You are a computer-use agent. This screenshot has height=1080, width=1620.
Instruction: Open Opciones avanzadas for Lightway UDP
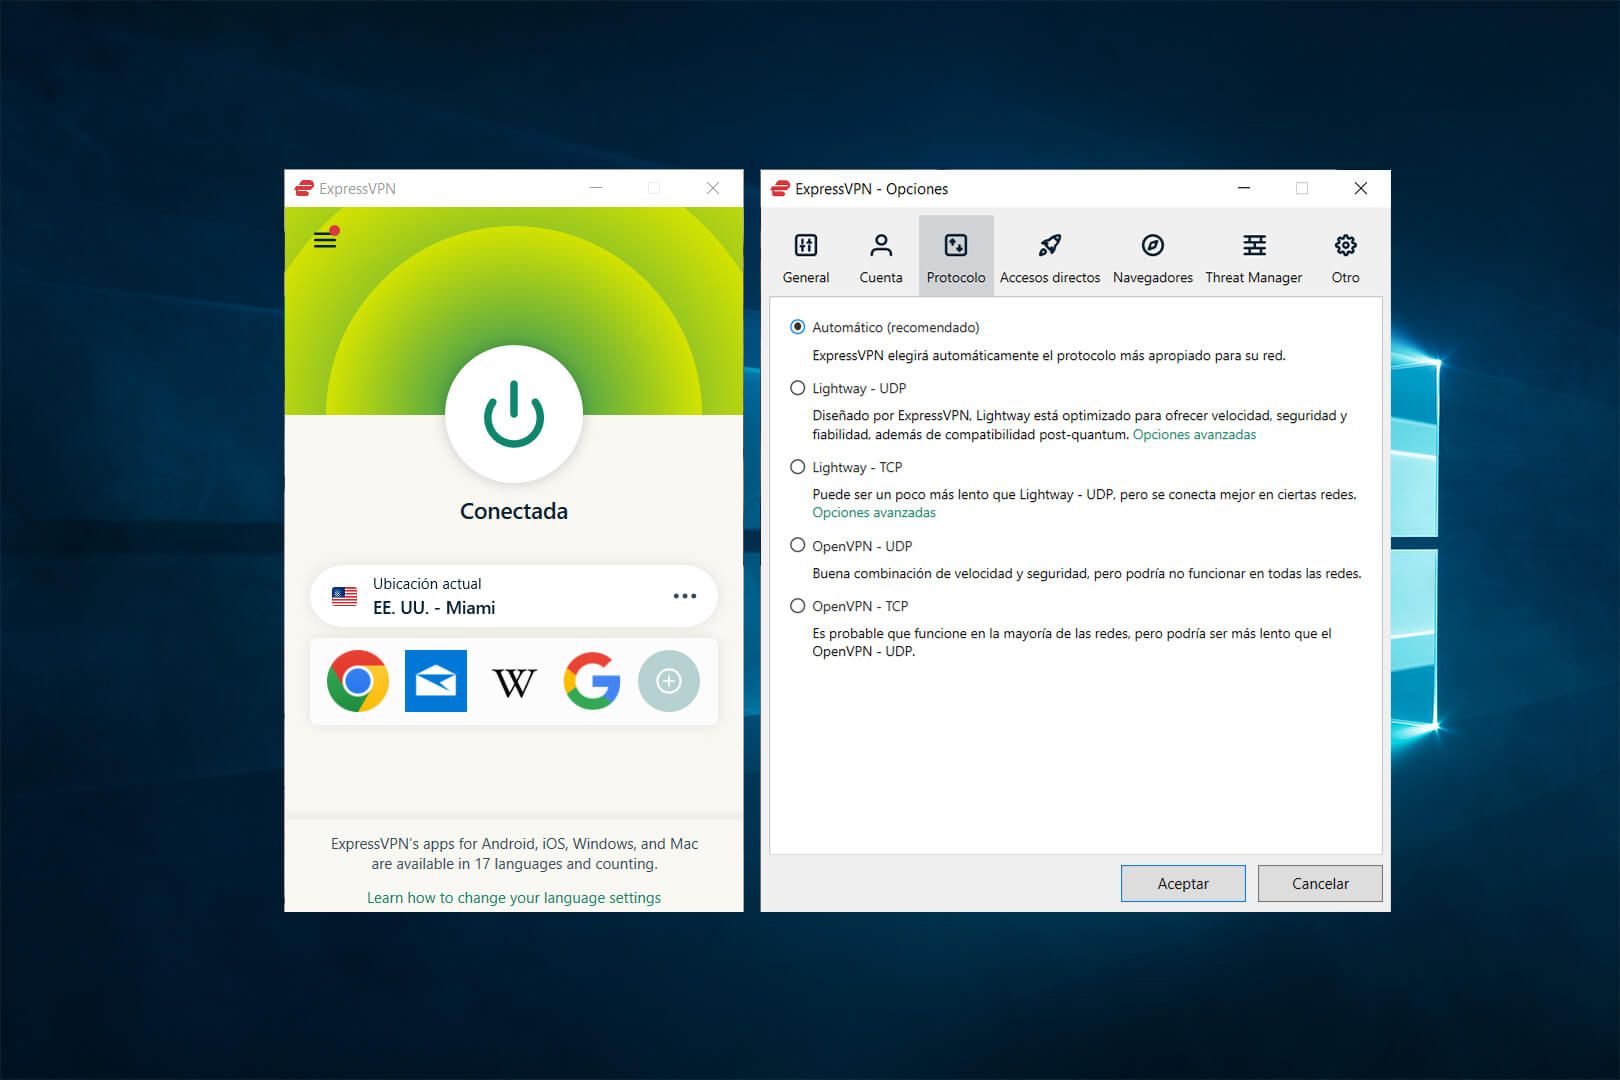click(x=1194, y=435)
